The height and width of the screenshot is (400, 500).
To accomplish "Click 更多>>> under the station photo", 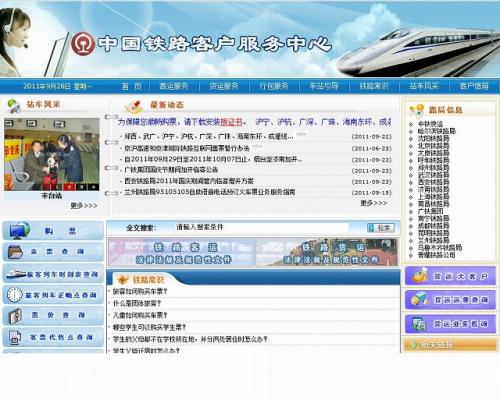I will [84, 206].
